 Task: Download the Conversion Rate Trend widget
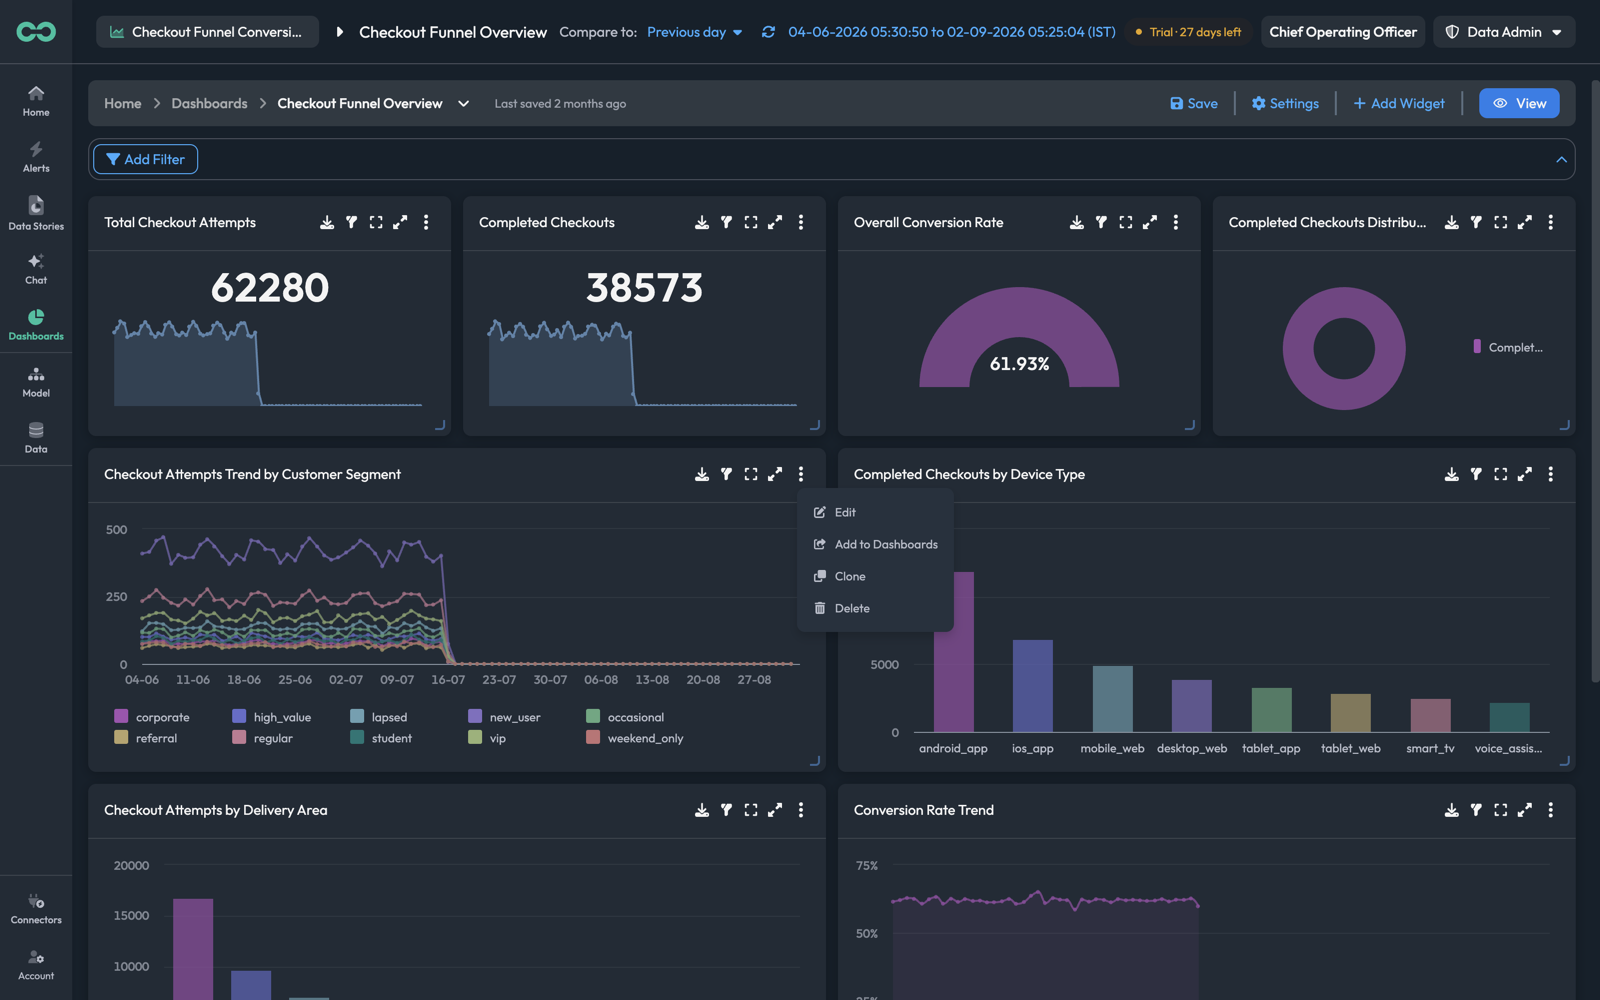tap(1452, 810)
